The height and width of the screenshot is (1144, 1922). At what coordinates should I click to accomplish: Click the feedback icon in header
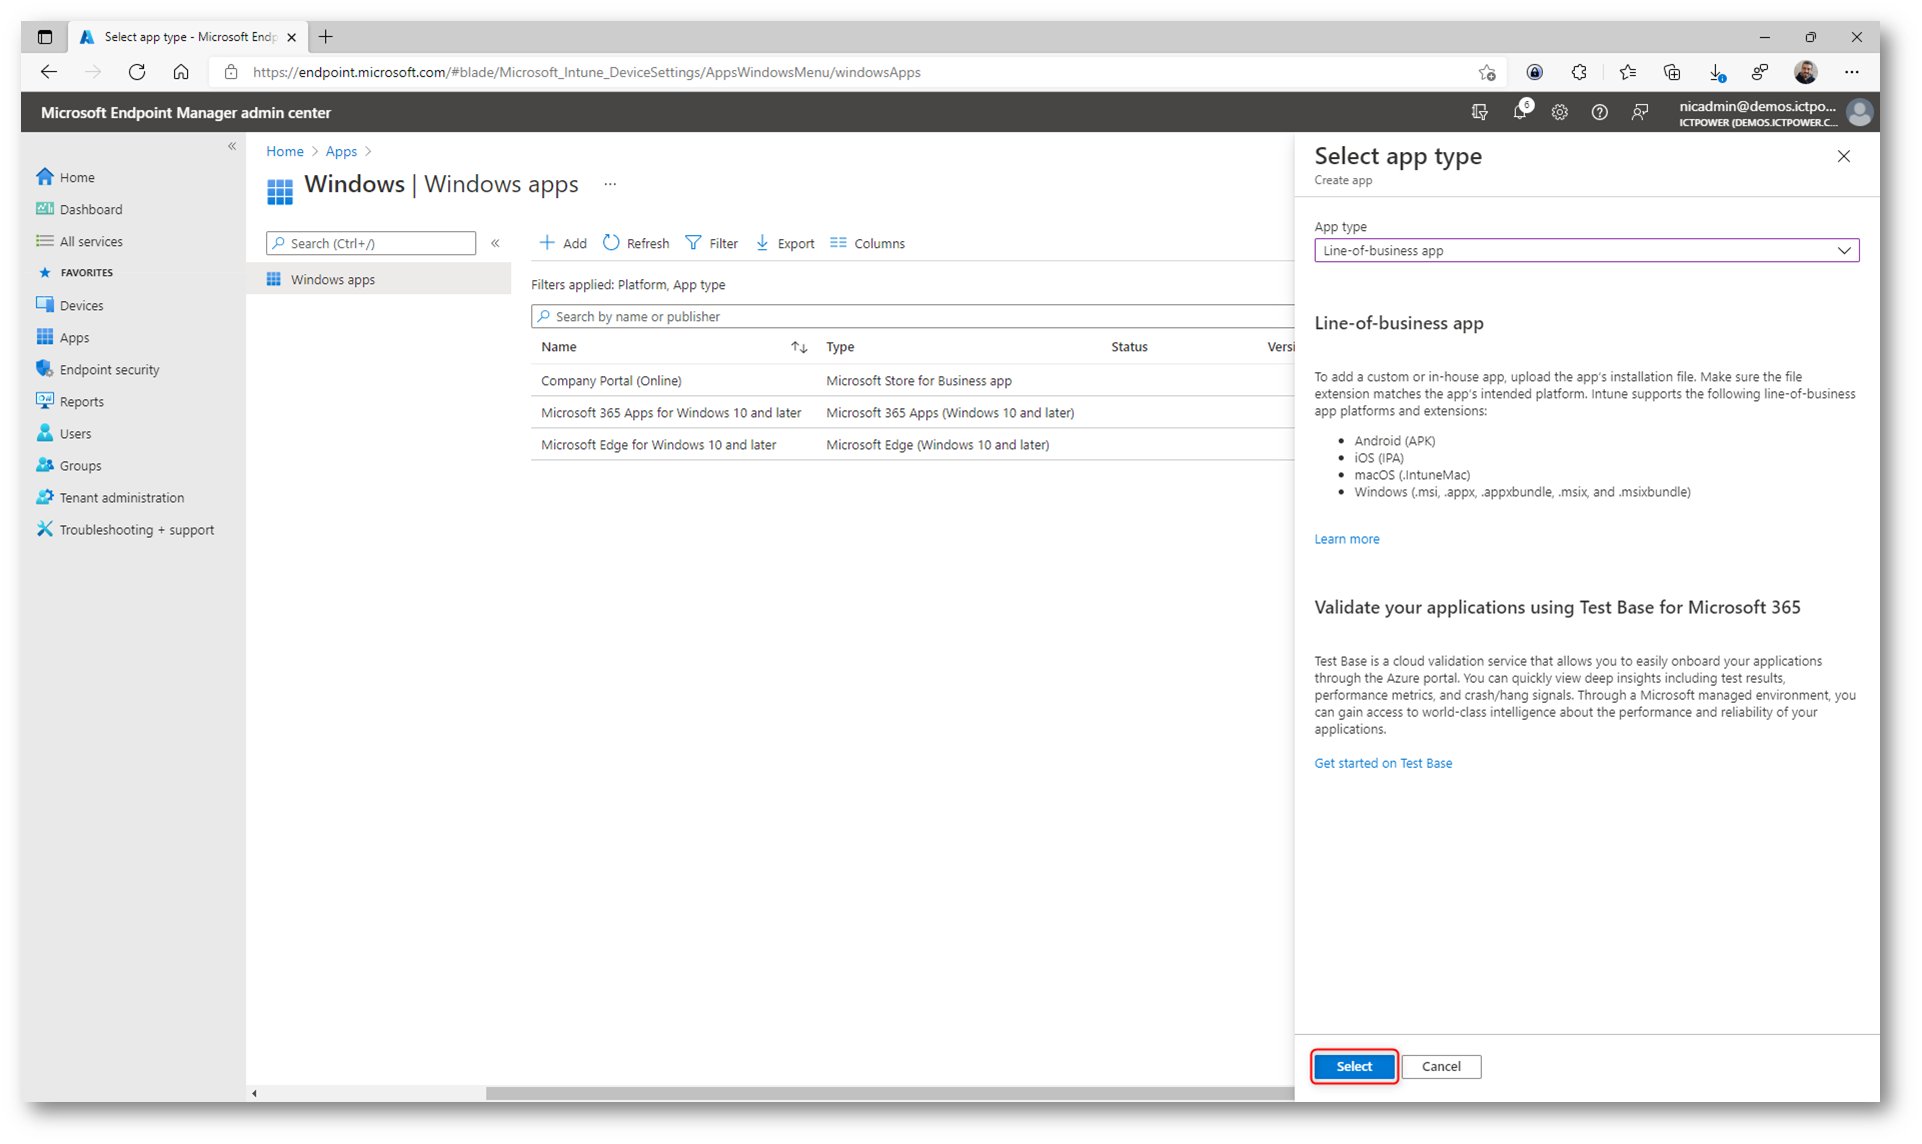click(1639, 112)
